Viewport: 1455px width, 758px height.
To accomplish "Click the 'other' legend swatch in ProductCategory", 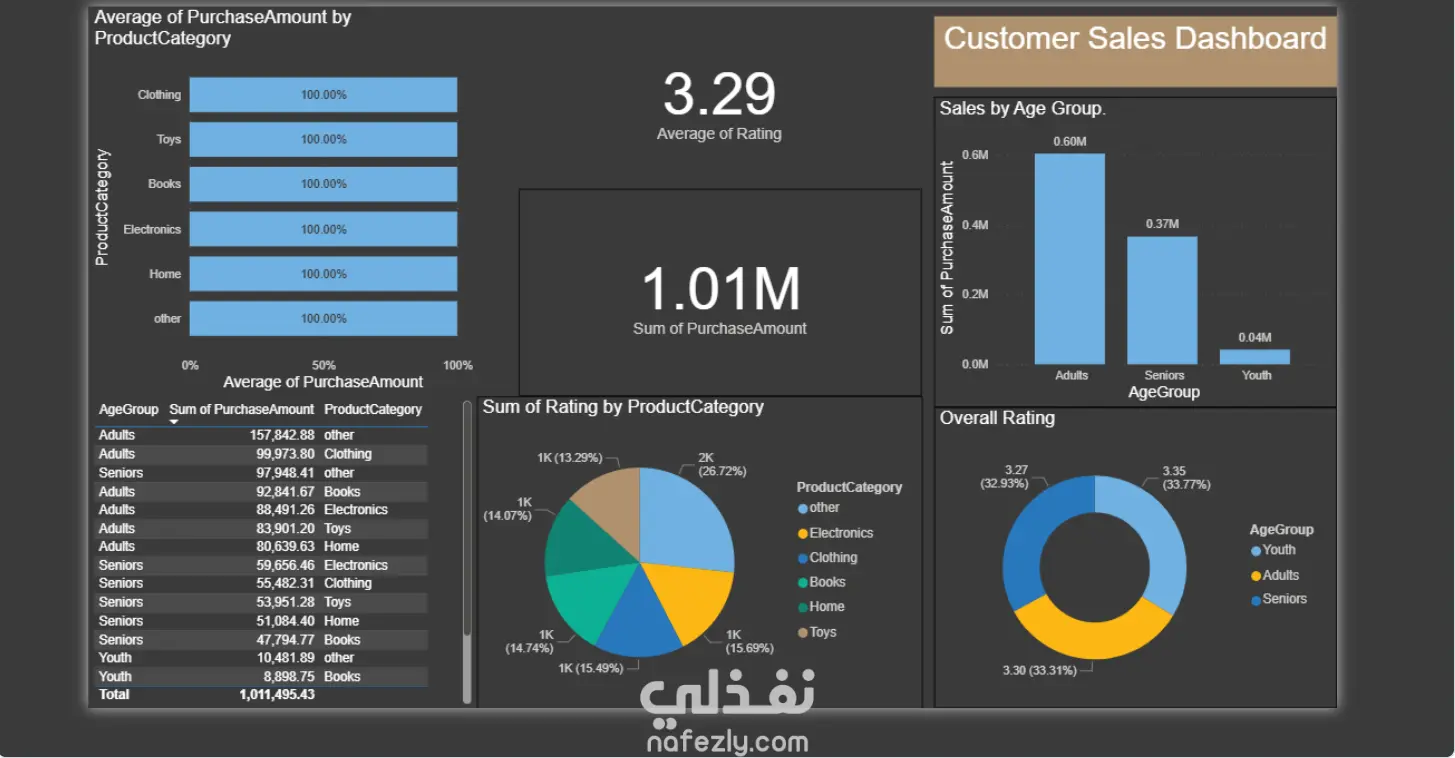I will point(803,509).
